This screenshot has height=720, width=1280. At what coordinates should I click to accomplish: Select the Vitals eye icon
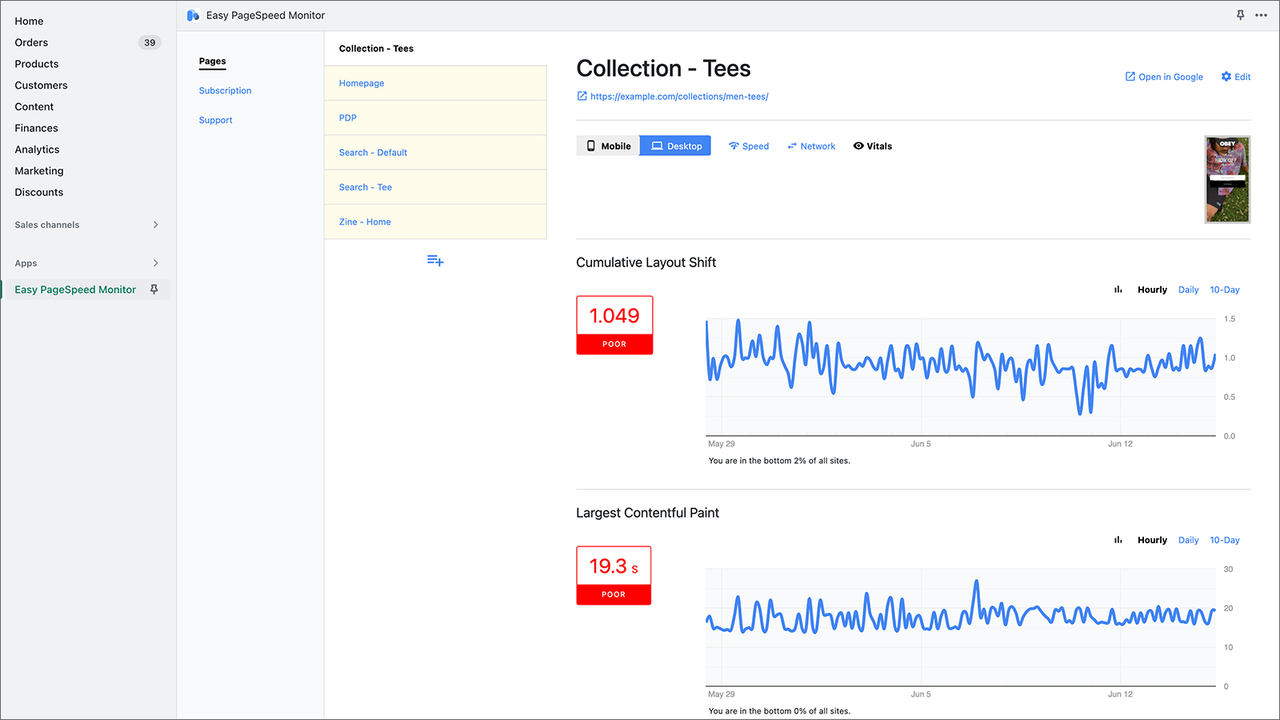(x=858, y=145)
